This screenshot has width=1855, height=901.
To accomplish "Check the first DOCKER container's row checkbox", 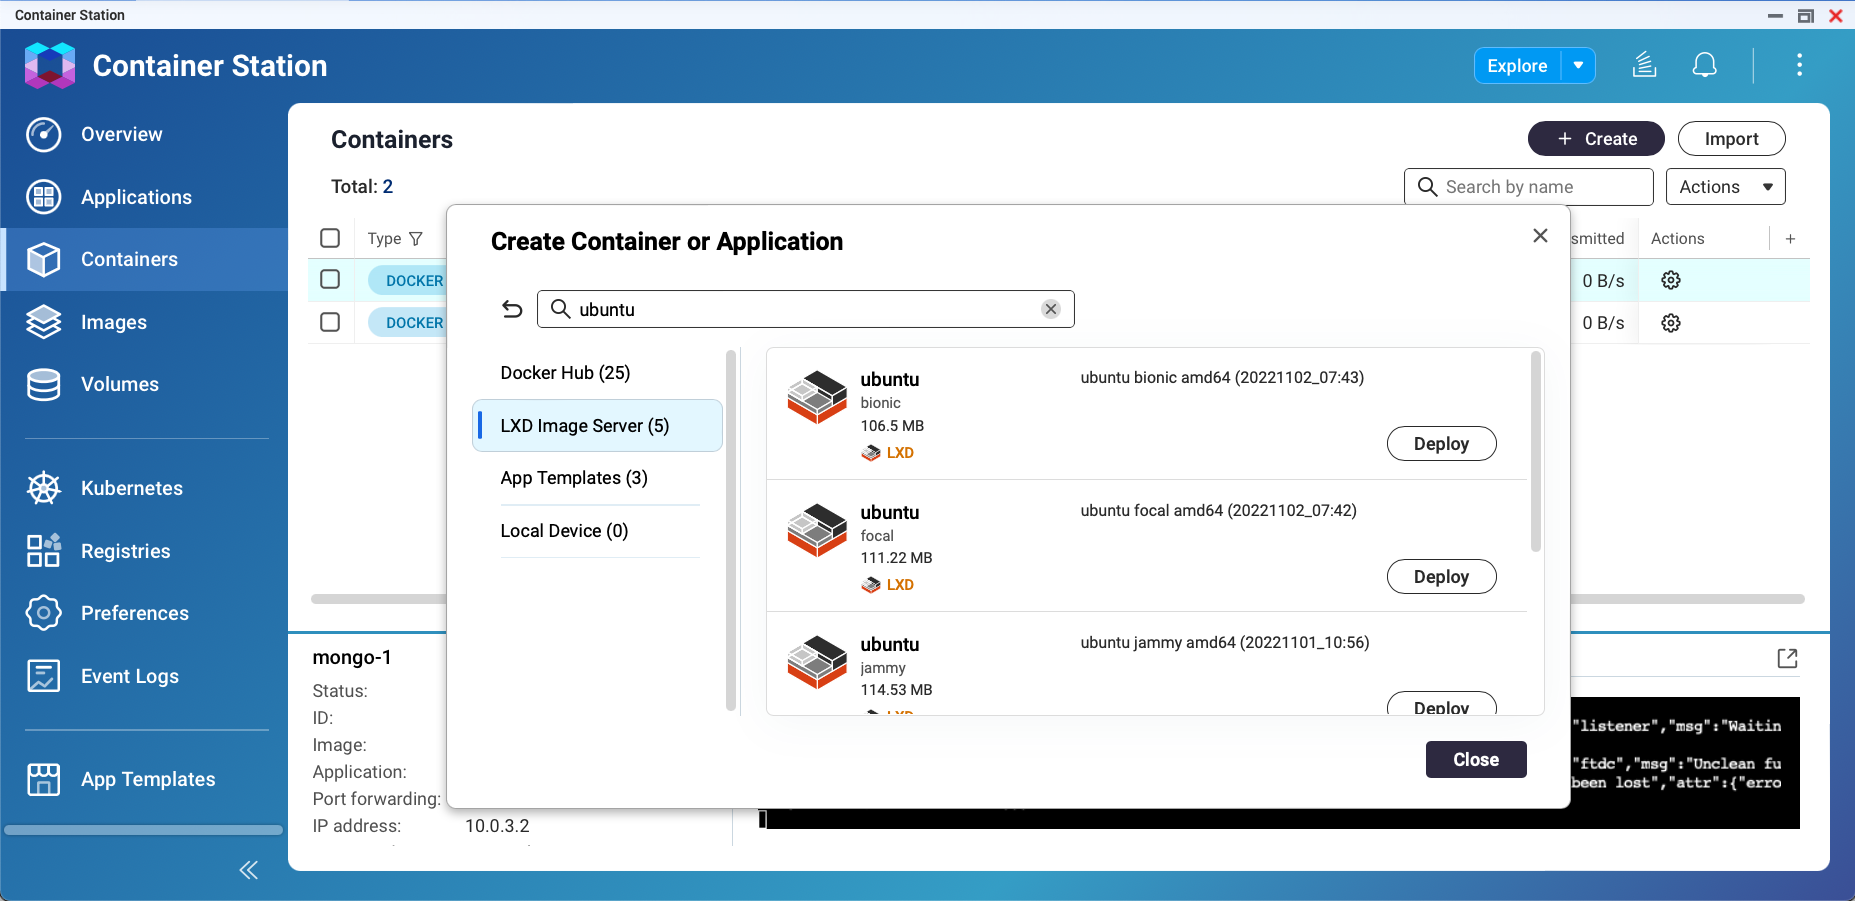I will pos(331,279).
